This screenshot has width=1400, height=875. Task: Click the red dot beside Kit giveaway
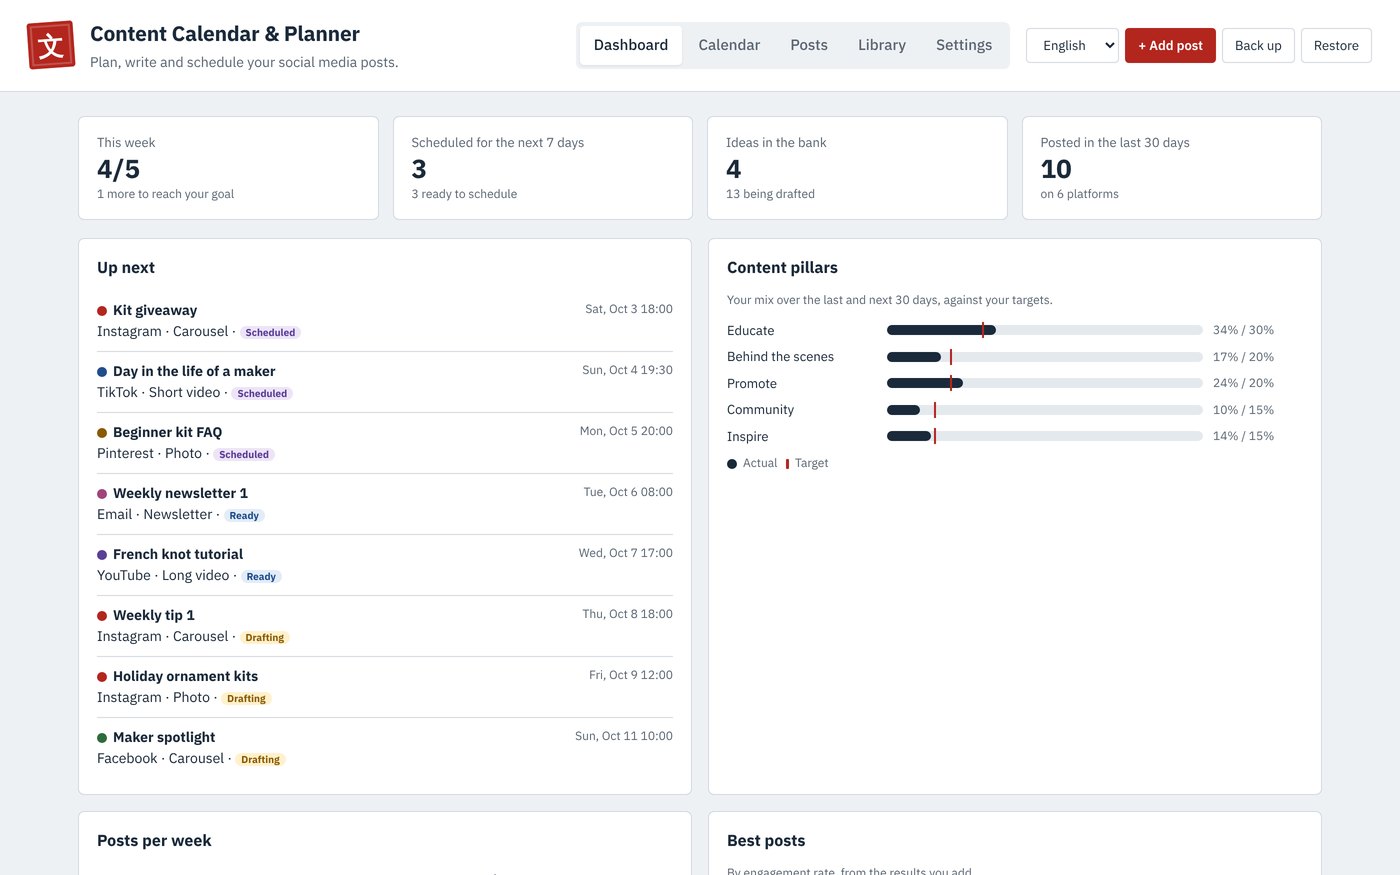[x=102, y=311]
